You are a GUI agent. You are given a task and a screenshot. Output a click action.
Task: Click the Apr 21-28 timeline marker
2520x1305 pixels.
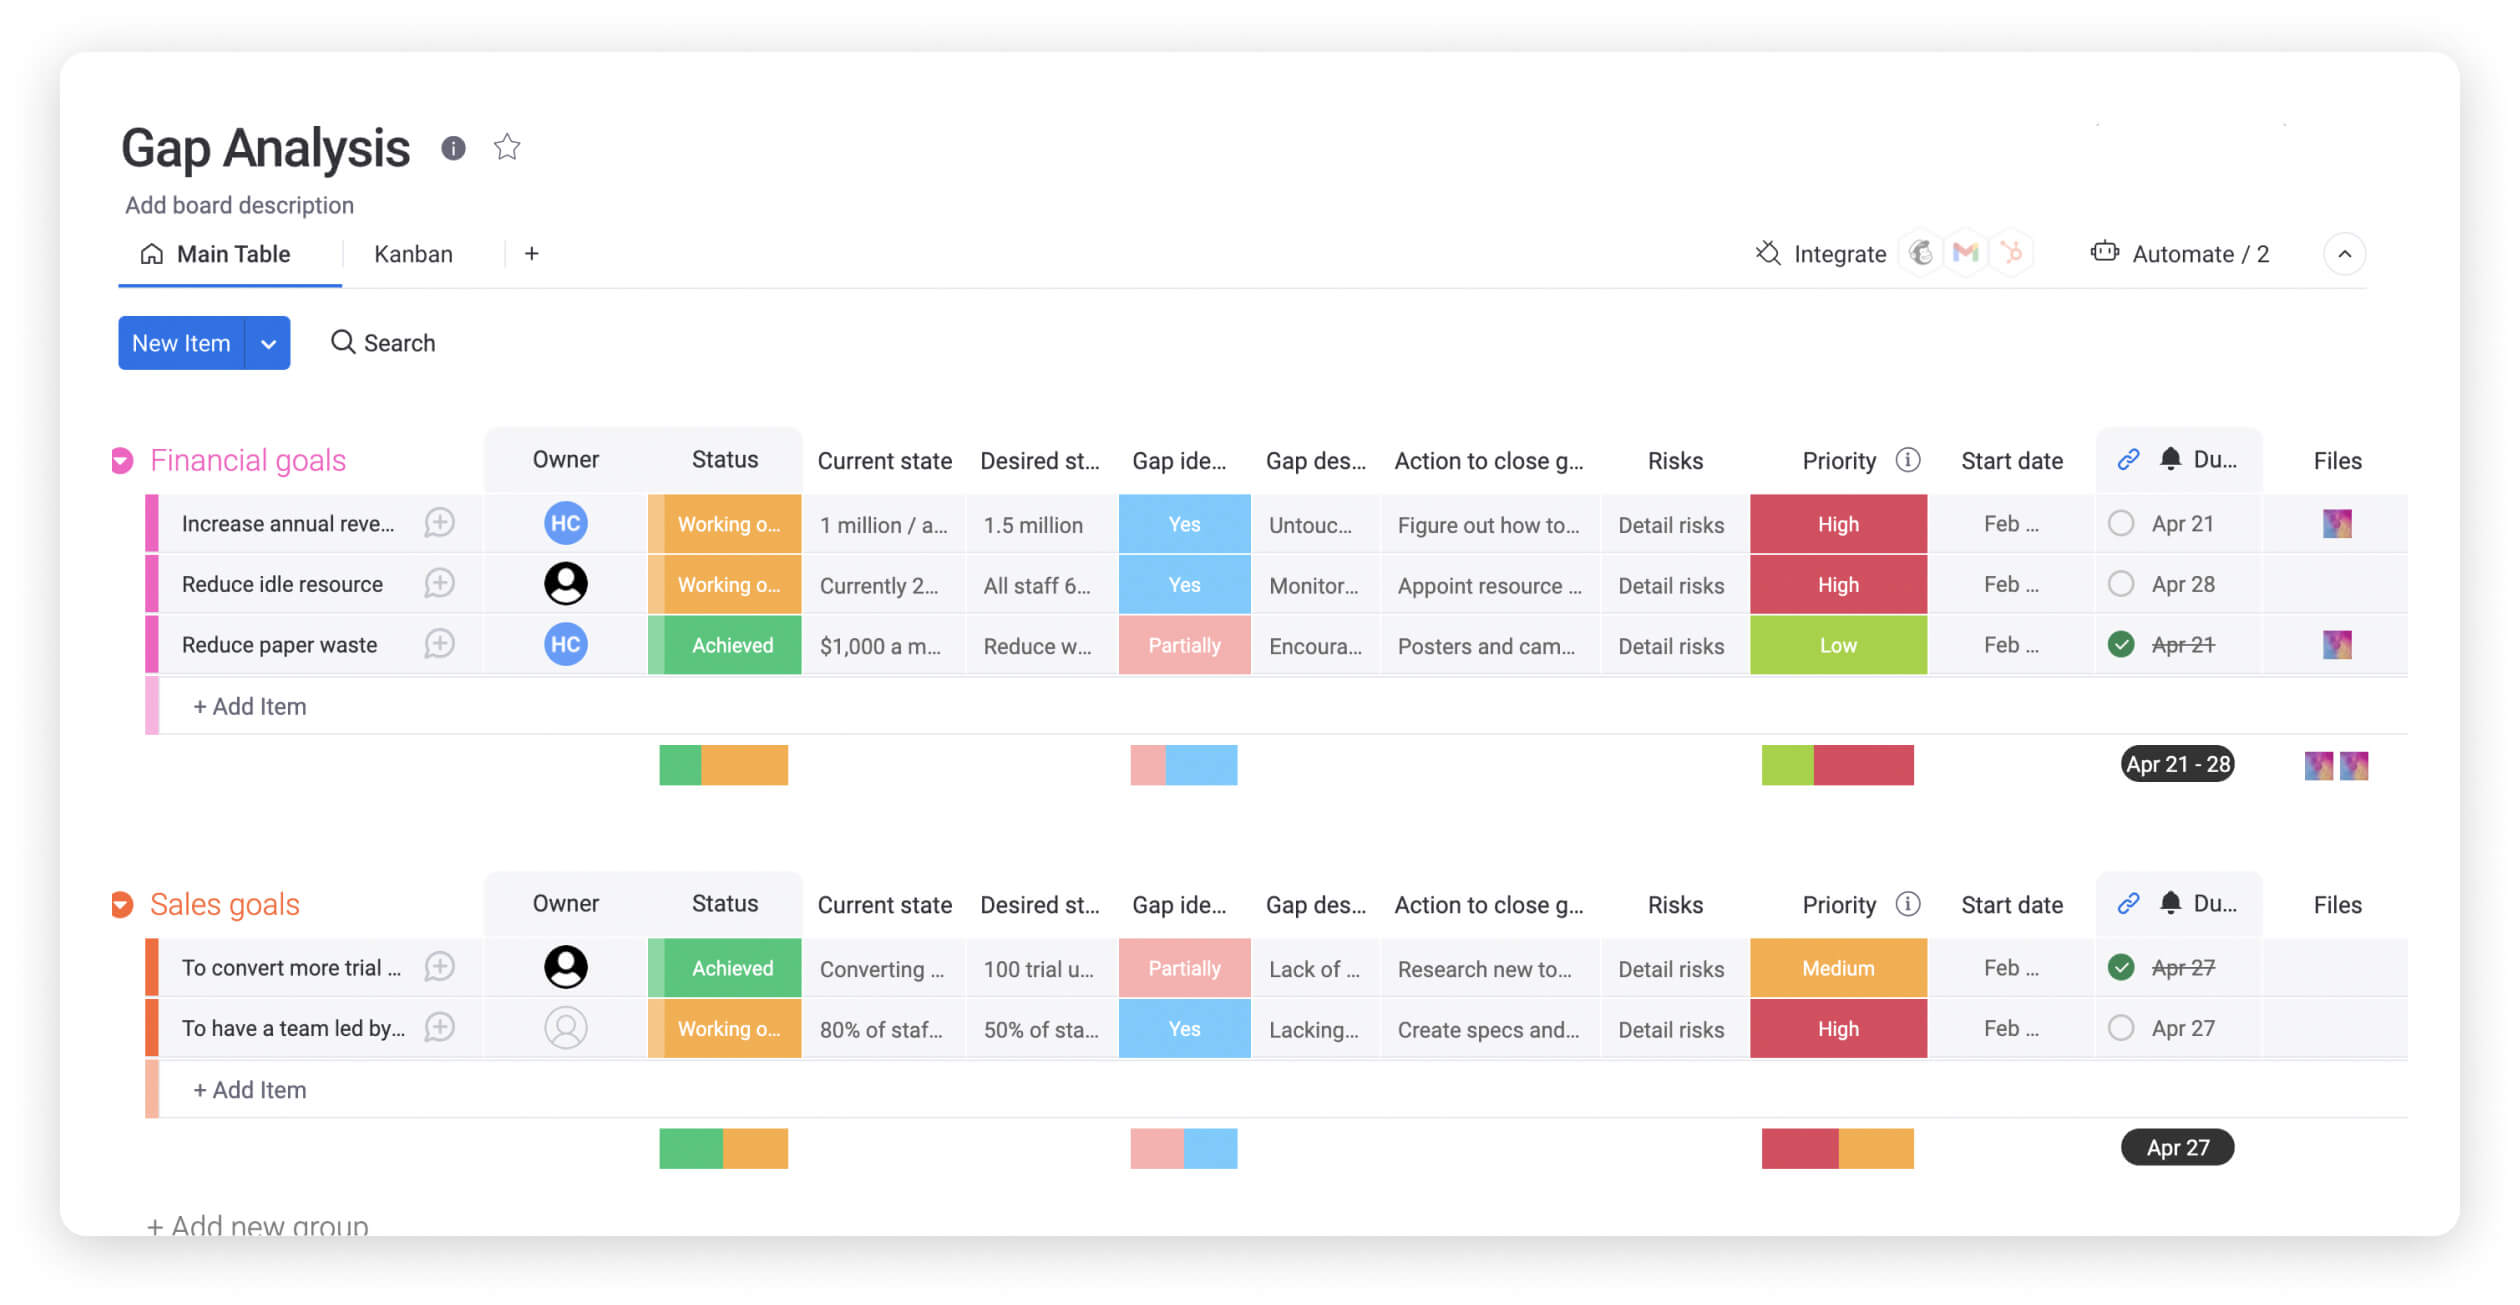pos(2177,764)
